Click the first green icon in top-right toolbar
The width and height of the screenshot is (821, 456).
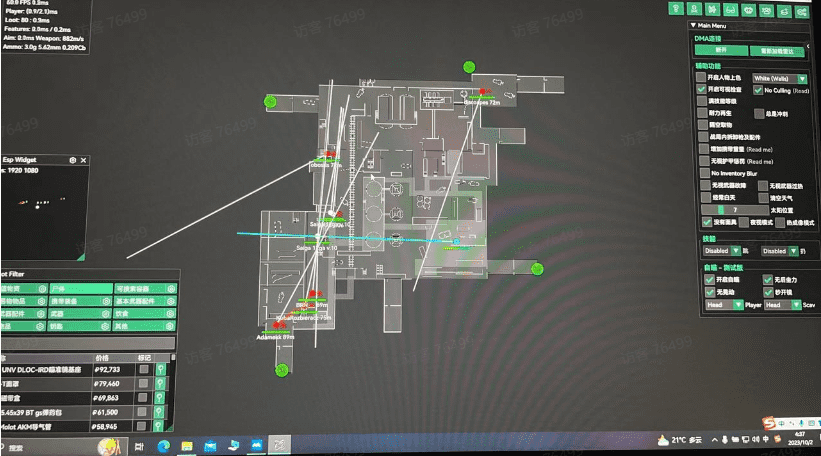pyautogui.click(x=697, y=9)
